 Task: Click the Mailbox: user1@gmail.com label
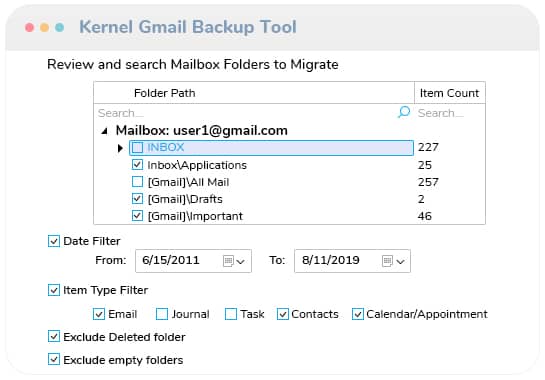[202, 131]
